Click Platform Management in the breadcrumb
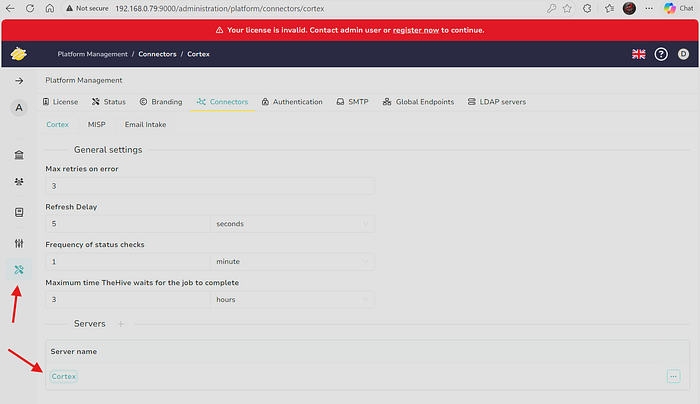The width and height of the screenshot is (700, 404). [x=92, y=54]
